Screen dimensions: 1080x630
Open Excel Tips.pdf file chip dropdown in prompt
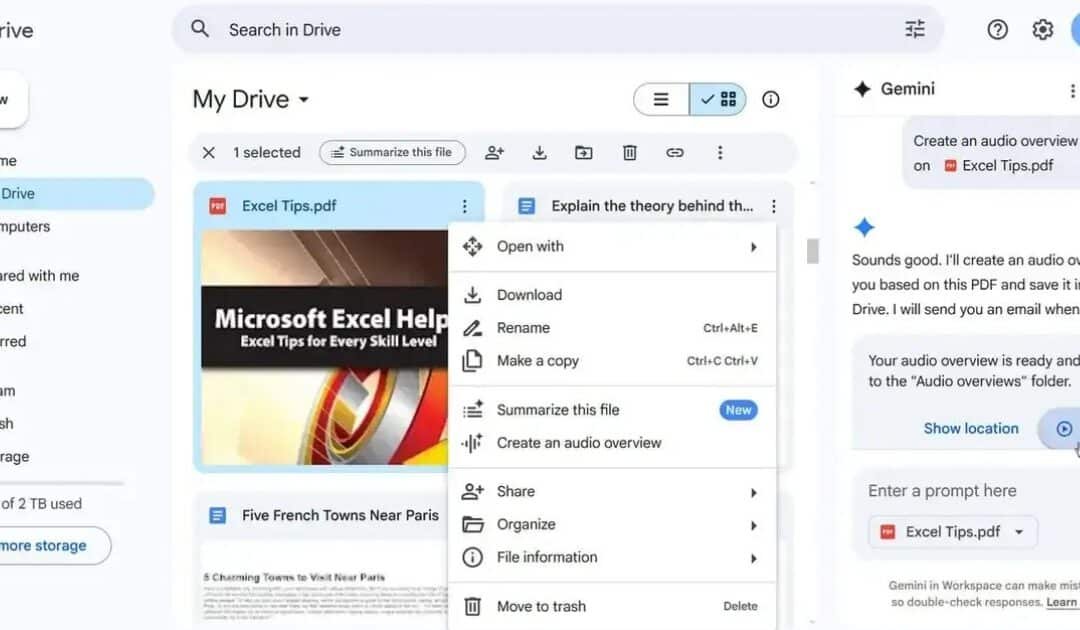point(1019,532)
